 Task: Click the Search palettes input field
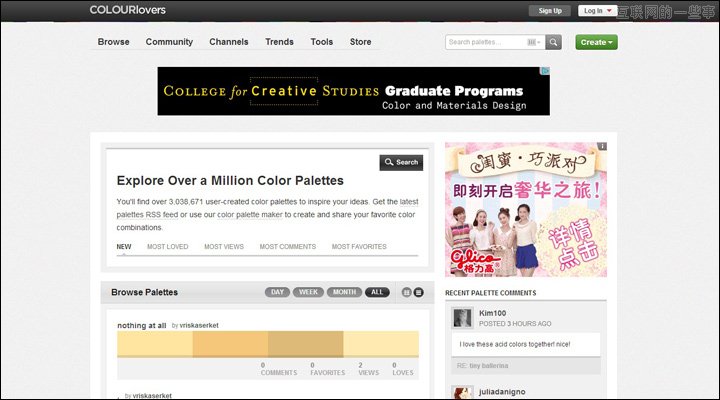click(484, 42)
